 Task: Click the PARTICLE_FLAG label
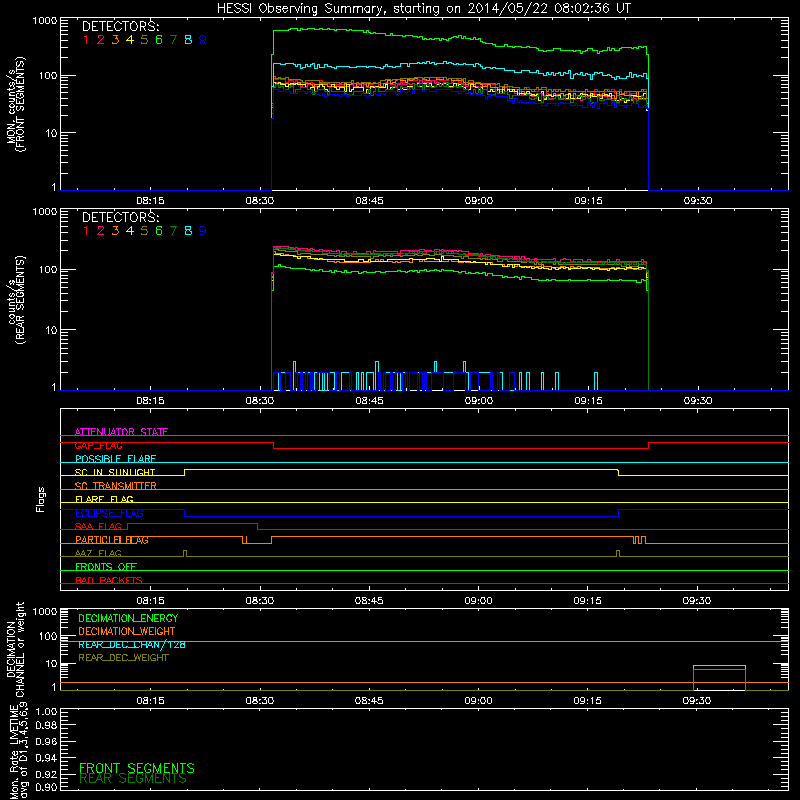(x=112, y=540)
